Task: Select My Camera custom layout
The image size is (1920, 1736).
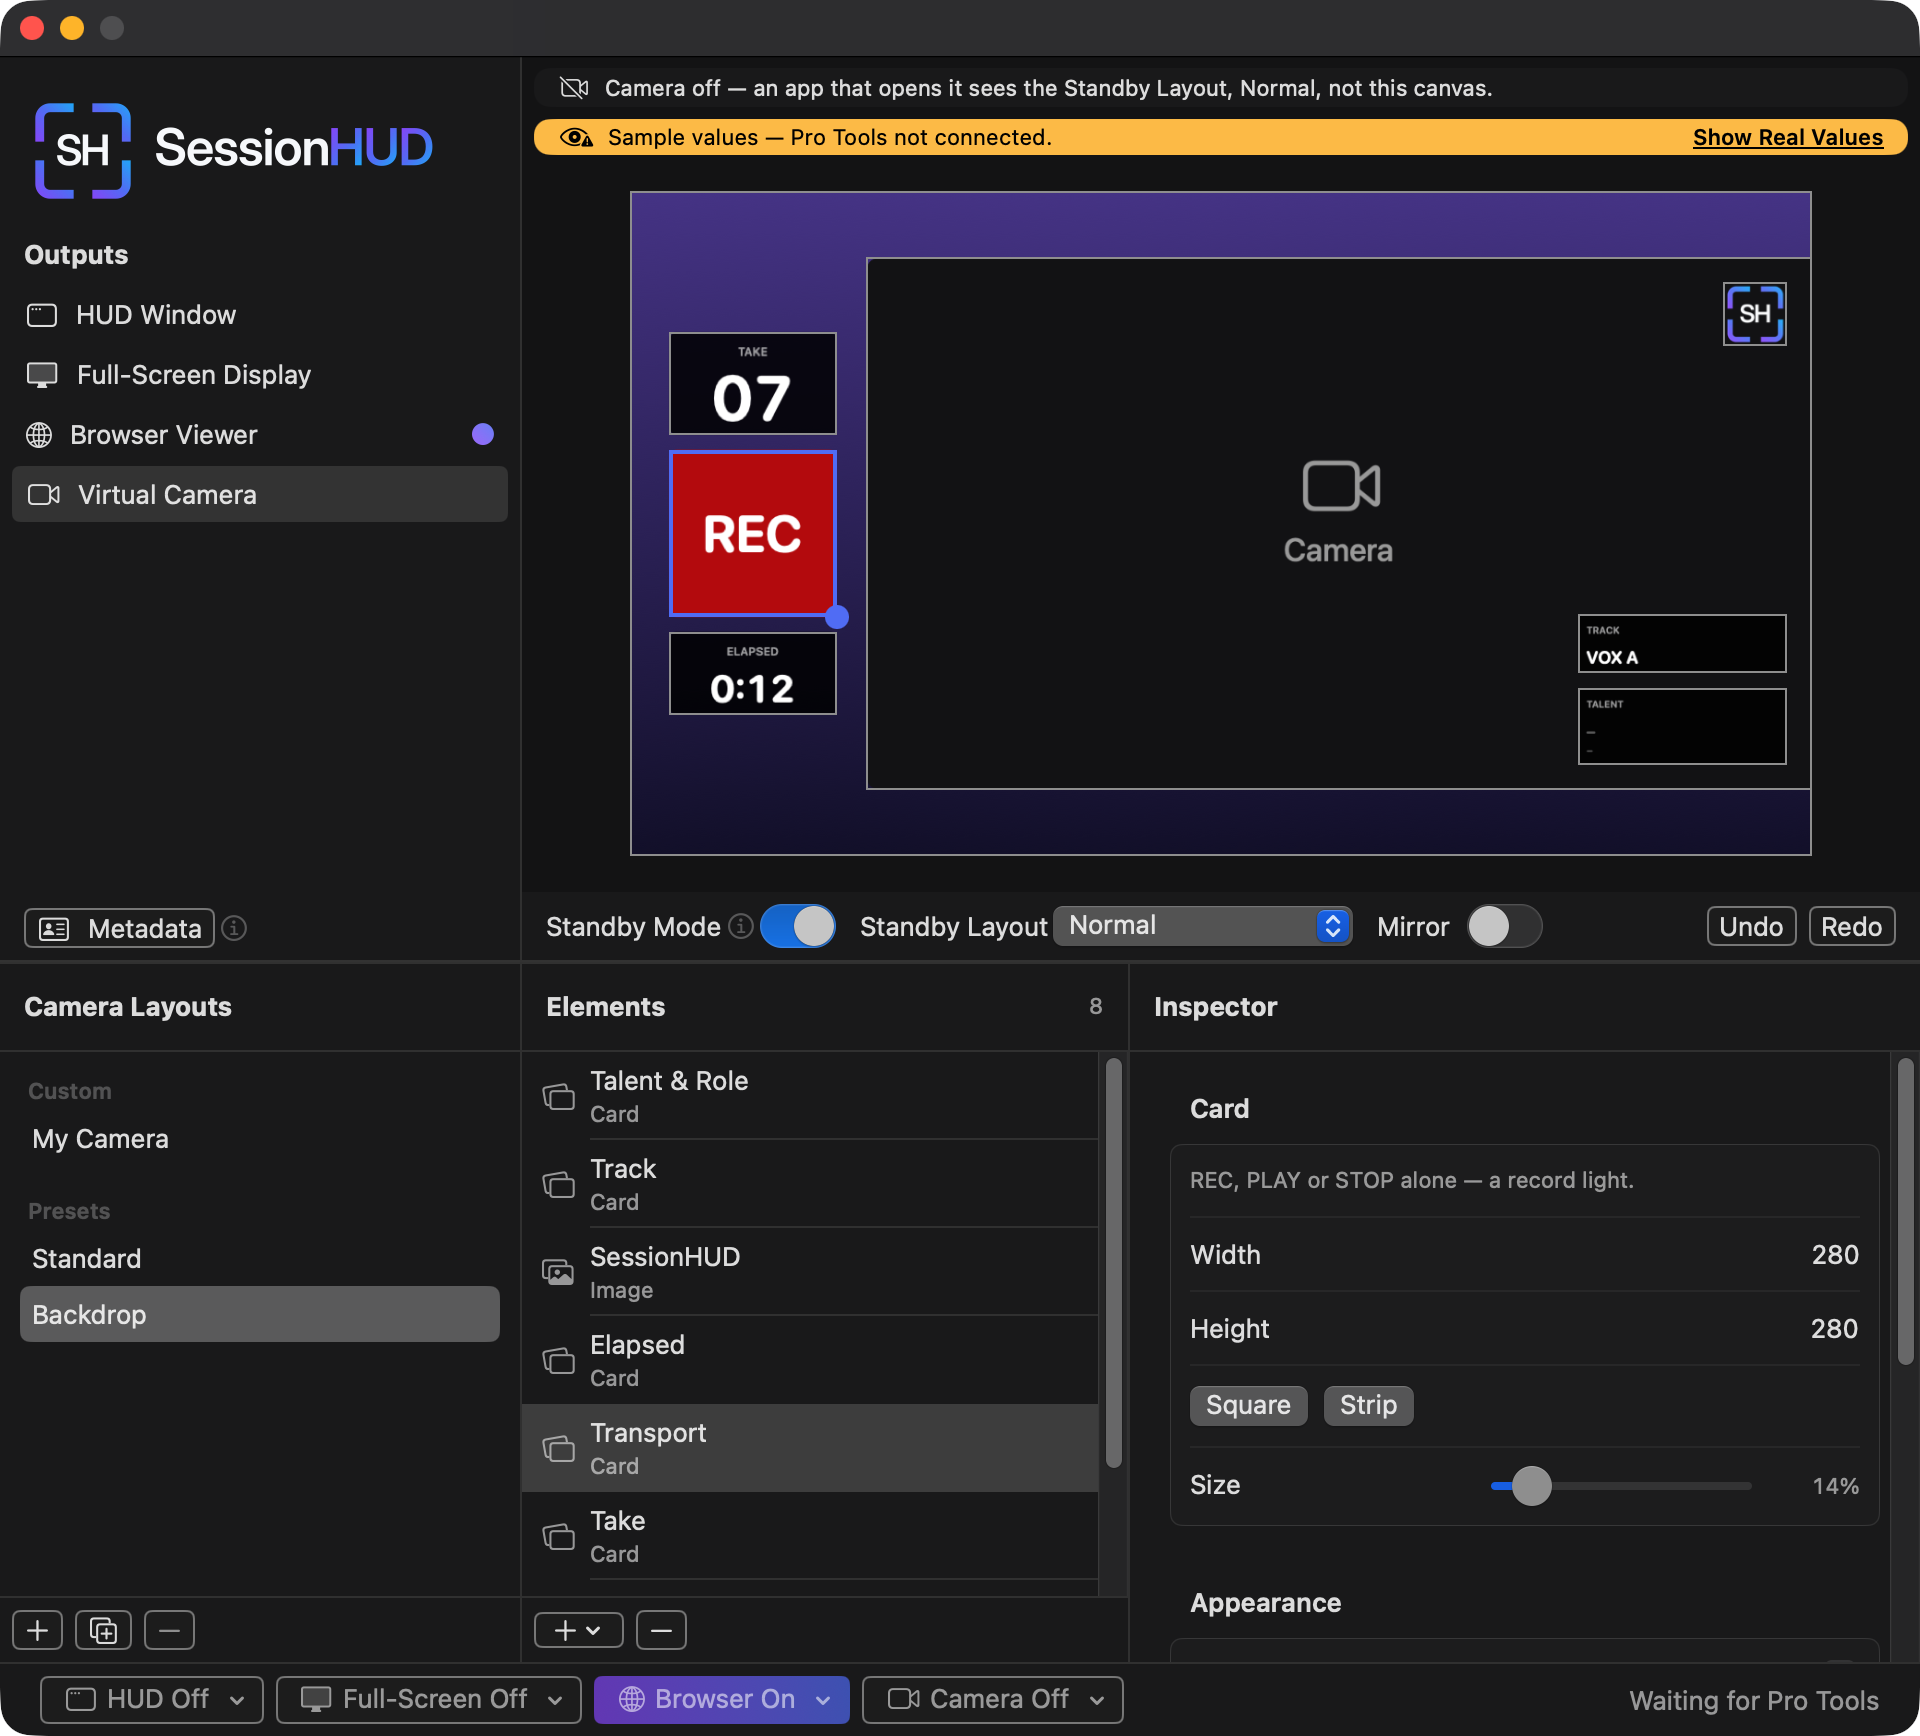Action: click(x=260, y=1139)
